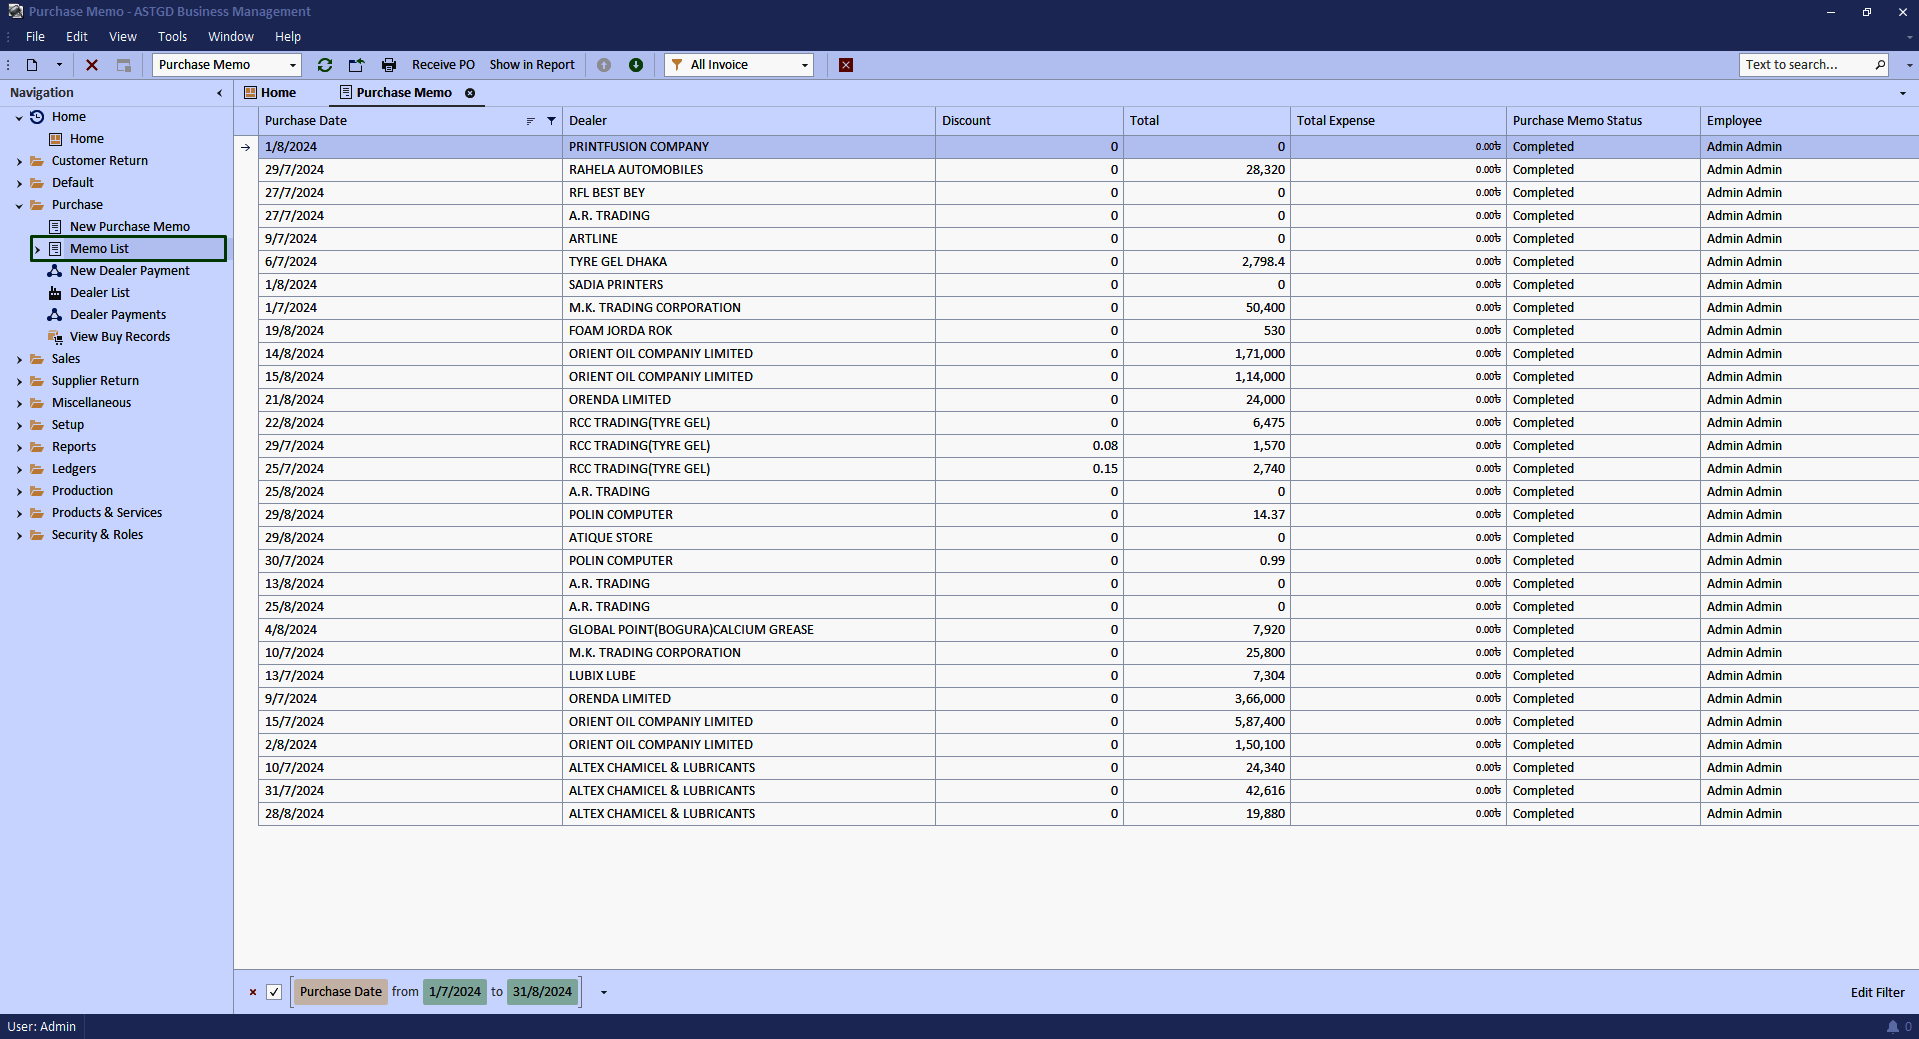Click the New document icon in toolbar

(32, 65)
